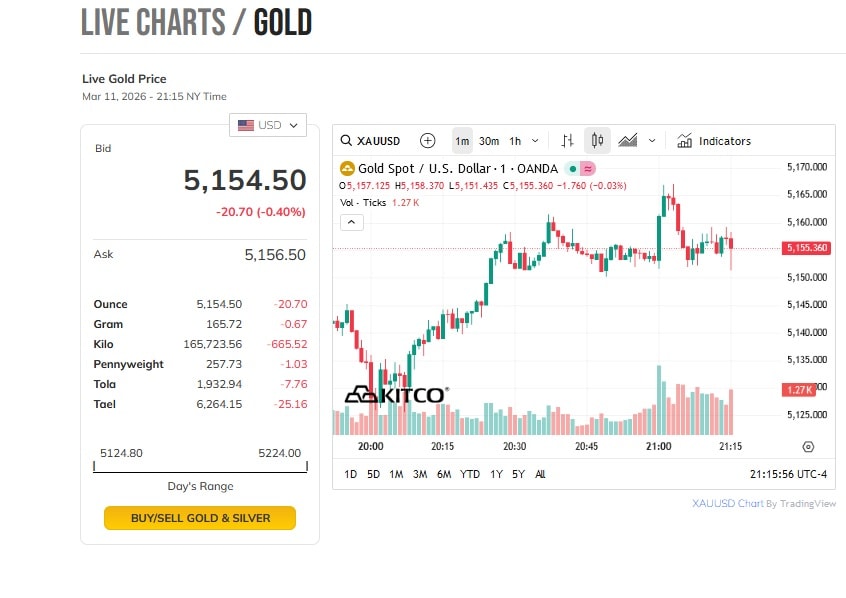Switch to the 5D date range
Viewport: 846px width, 598px height.
[x=373, y=474]
